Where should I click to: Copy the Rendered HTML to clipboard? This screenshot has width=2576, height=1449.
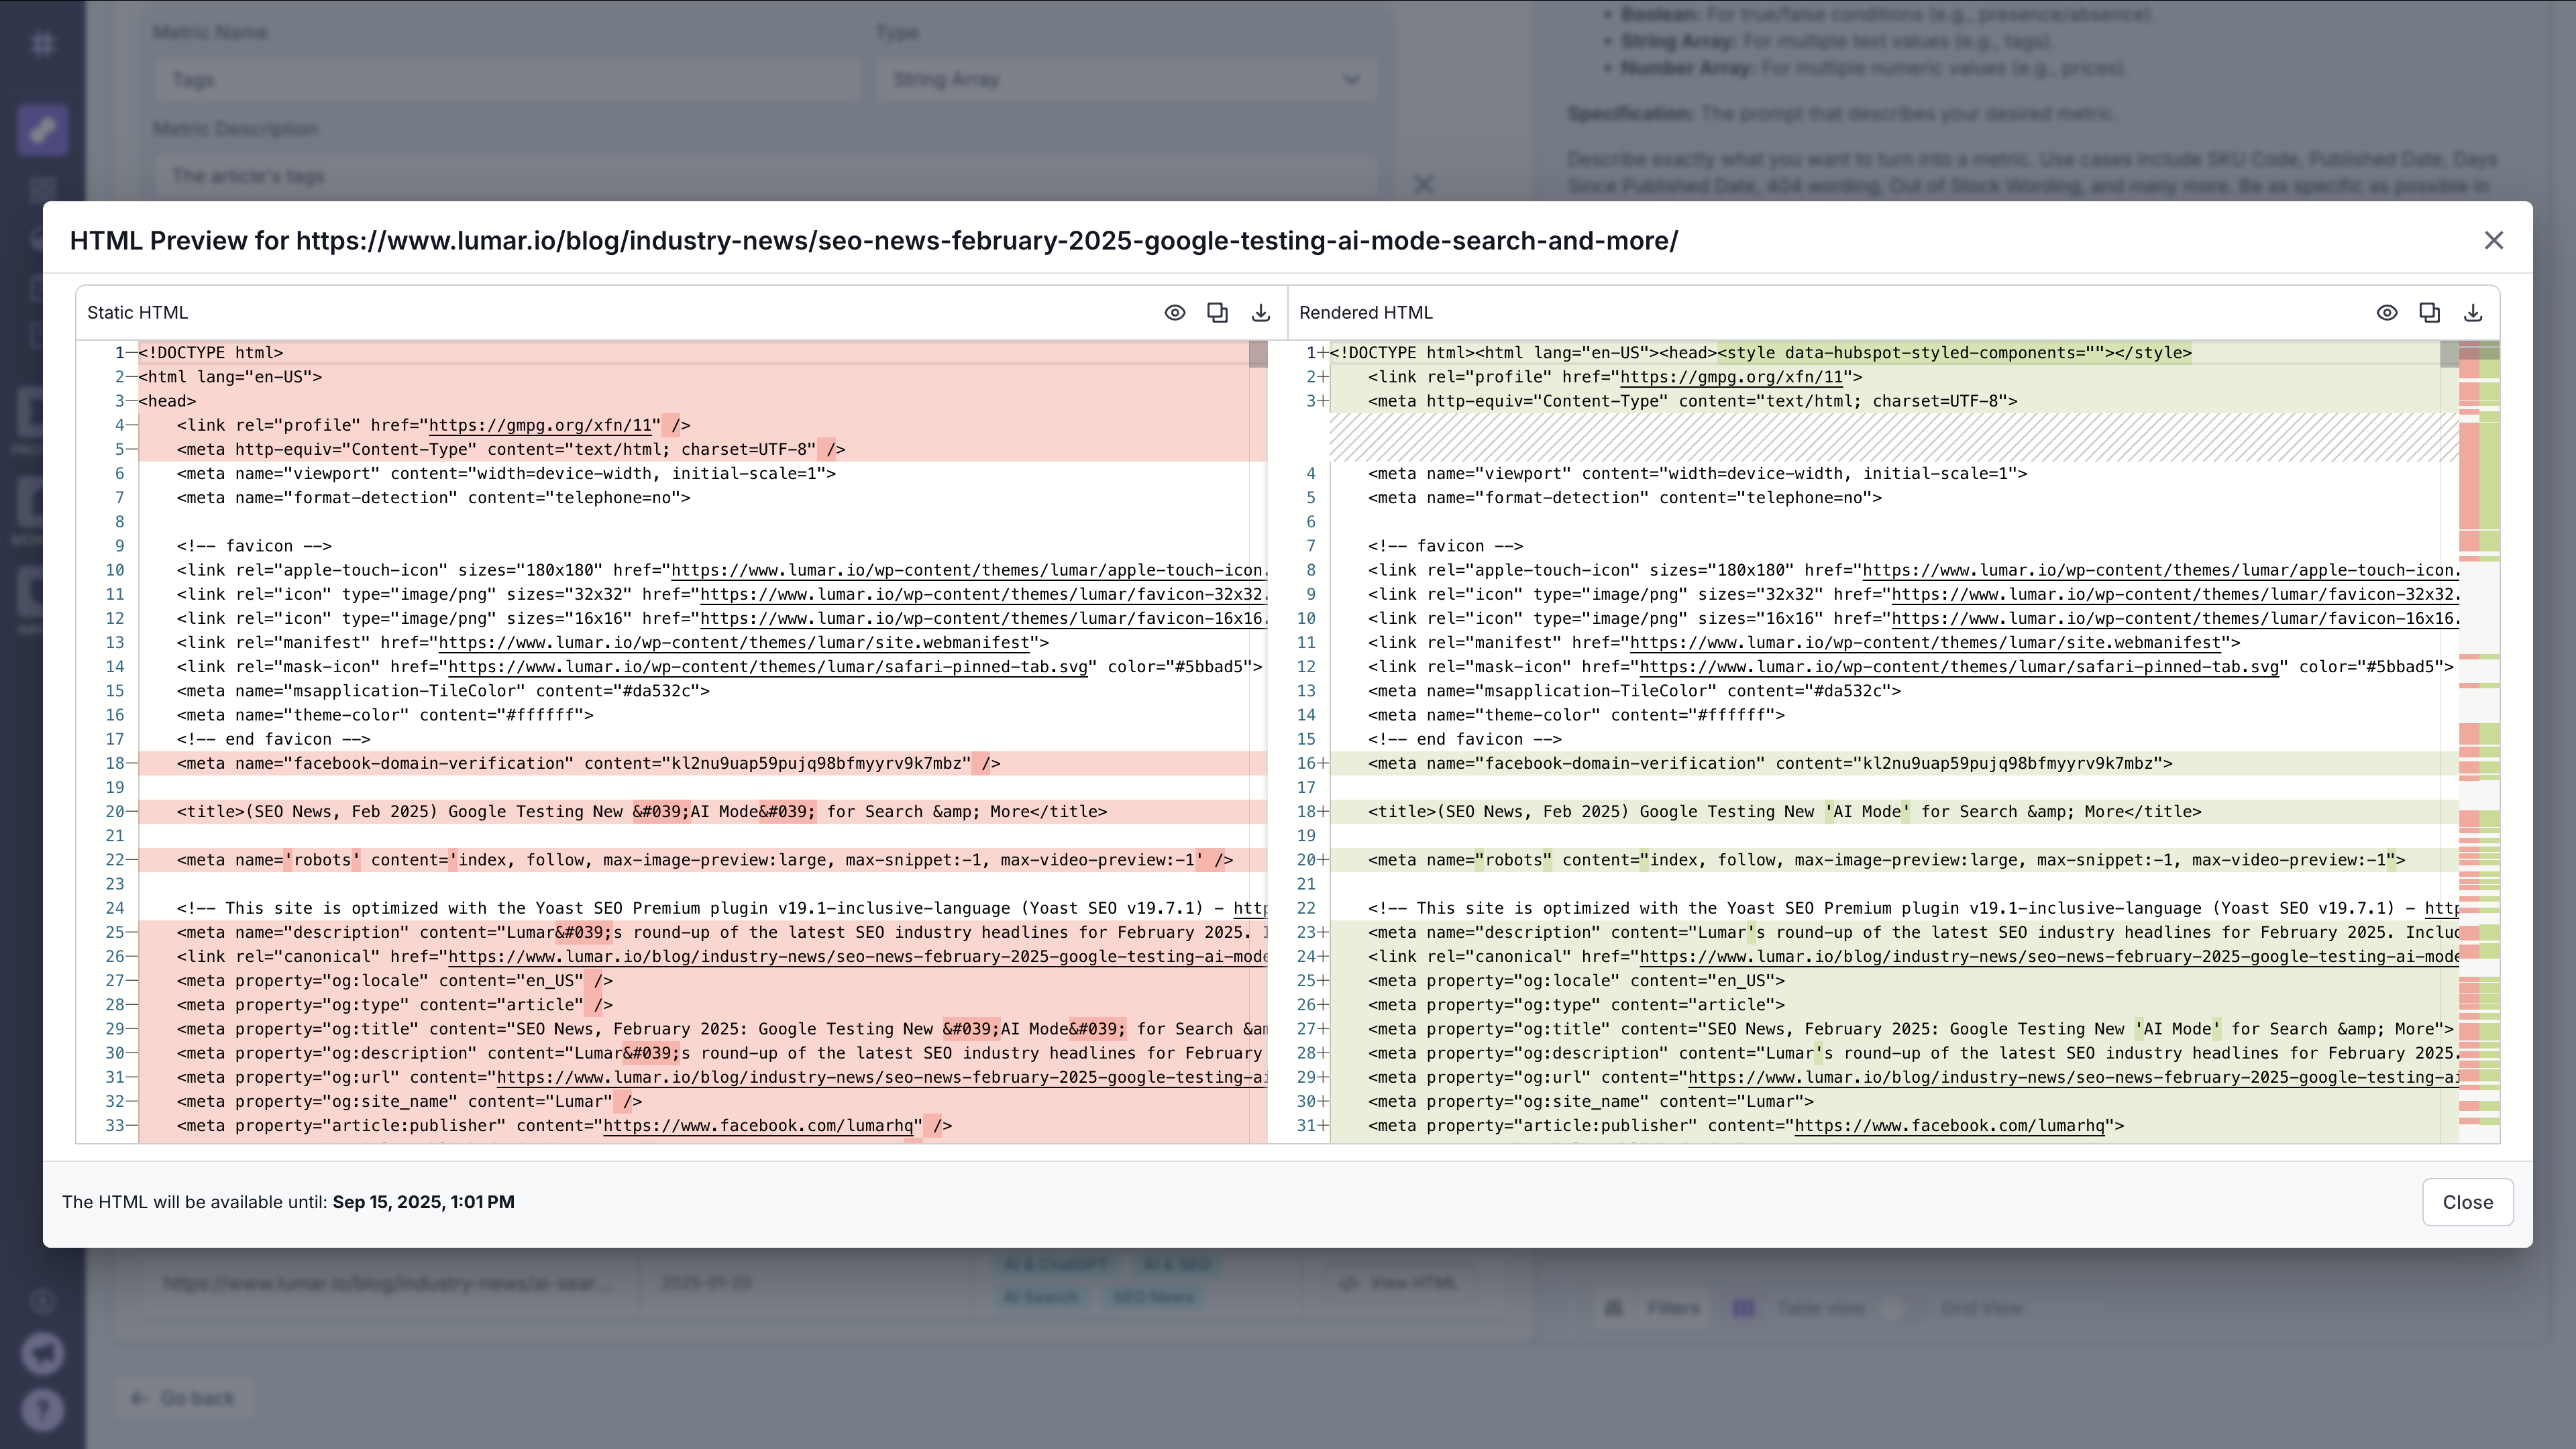tap(2430, 313)
